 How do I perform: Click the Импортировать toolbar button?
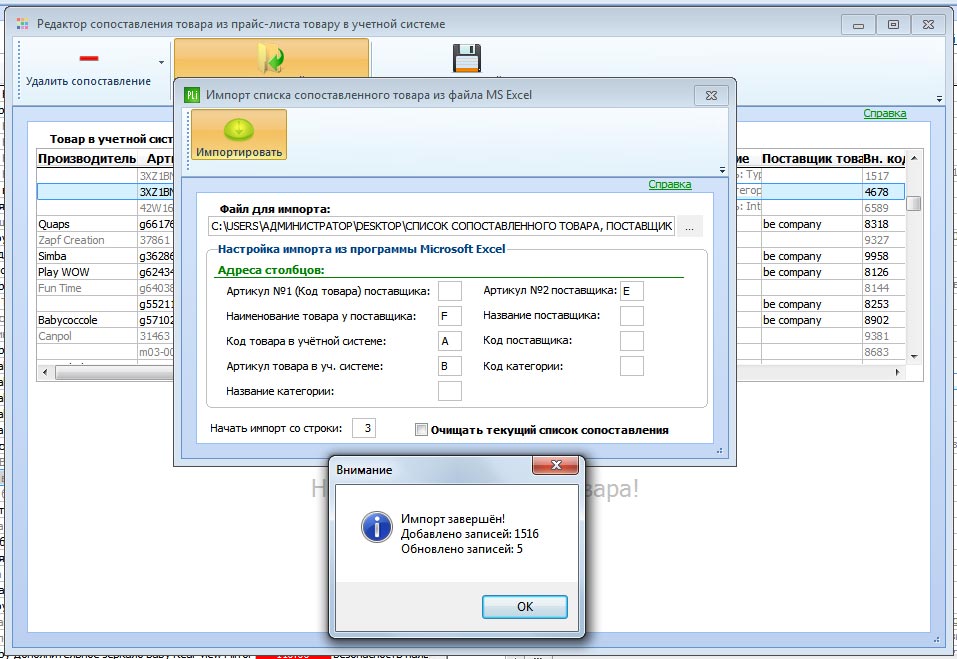click(239, 135)
